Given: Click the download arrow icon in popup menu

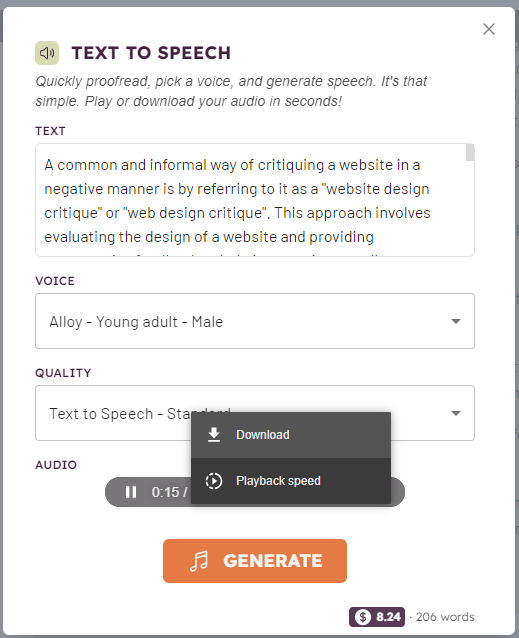Looking at the screenshot, I should click(214, 435).
